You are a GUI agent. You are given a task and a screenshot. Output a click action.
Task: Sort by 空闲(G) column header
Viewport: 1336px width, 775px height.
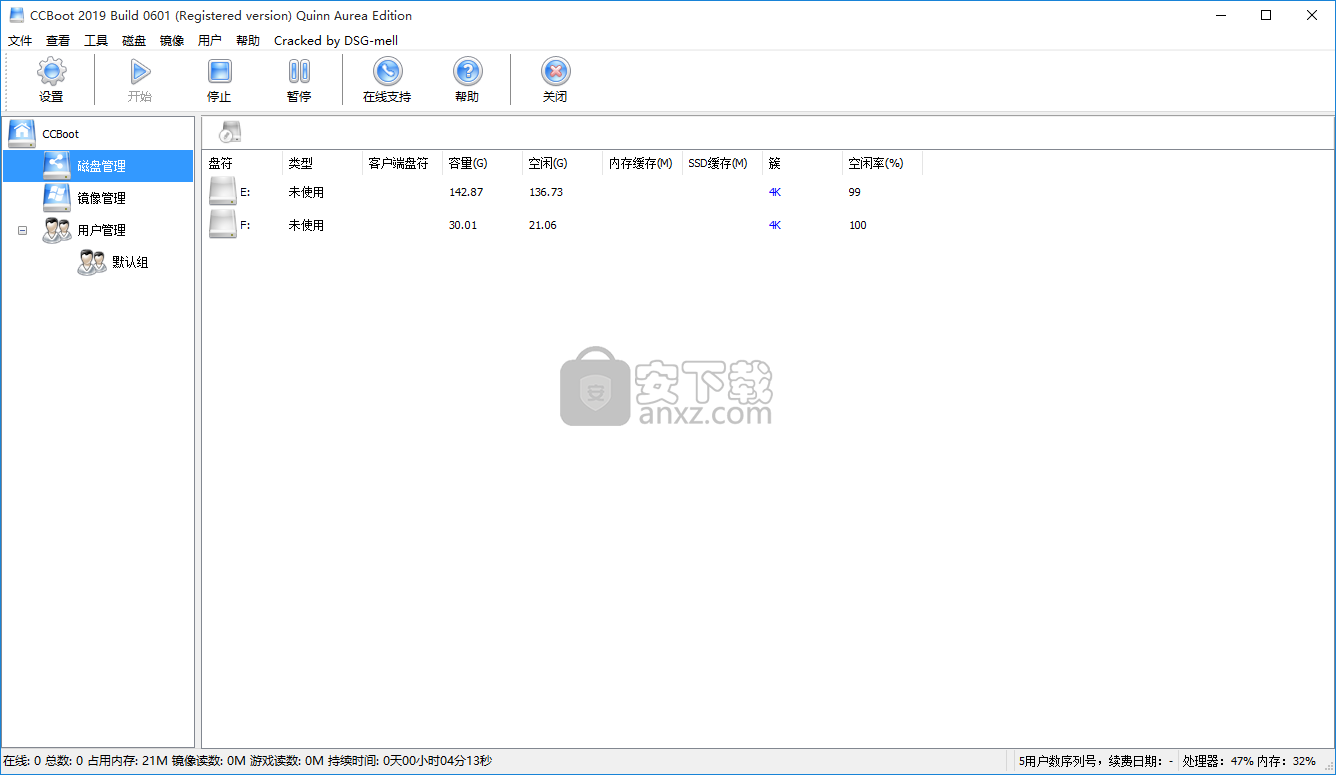[x=563, y=163]
